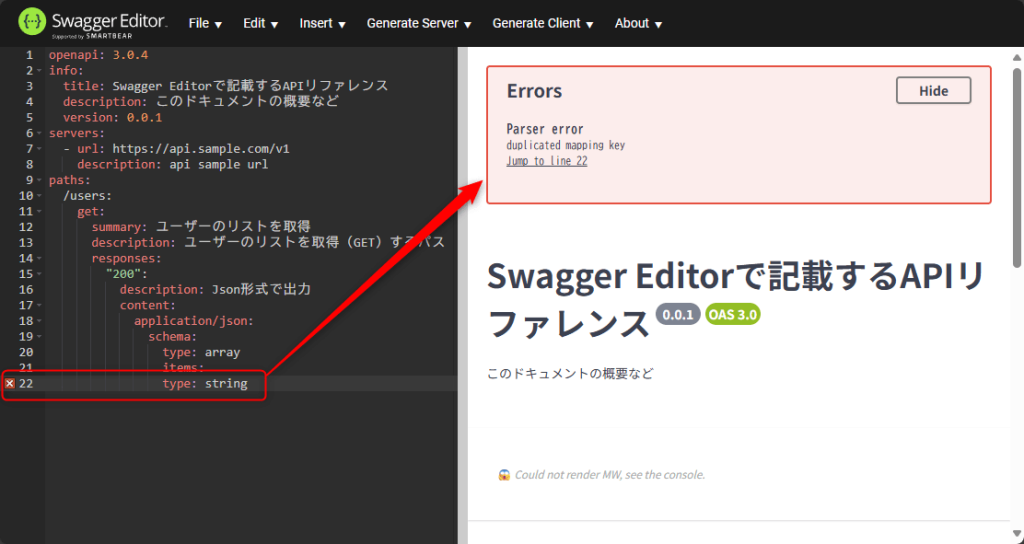Click the 0.0.1 version badge

coord(678,314)
